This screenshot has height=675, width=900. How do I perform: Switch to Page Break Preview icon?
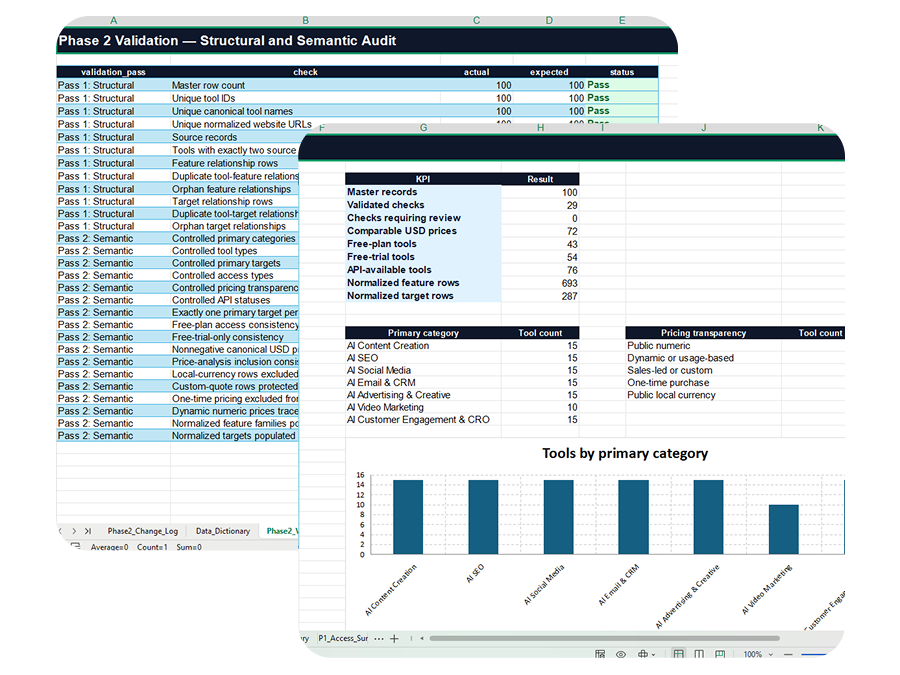pyautogui.click(x=720, y=654)
